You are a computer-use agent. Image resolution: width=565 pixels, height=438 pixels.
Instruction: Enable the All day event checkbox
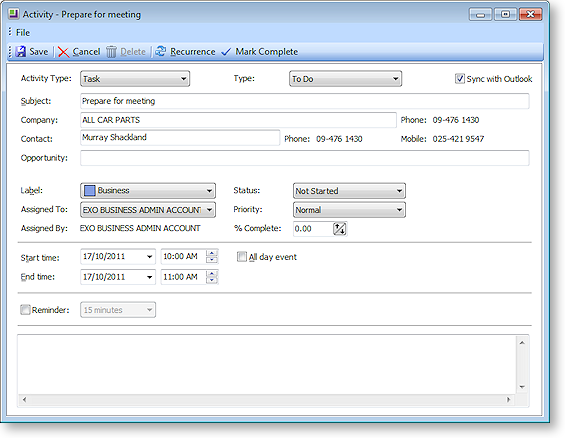click(x=241, y=257)
